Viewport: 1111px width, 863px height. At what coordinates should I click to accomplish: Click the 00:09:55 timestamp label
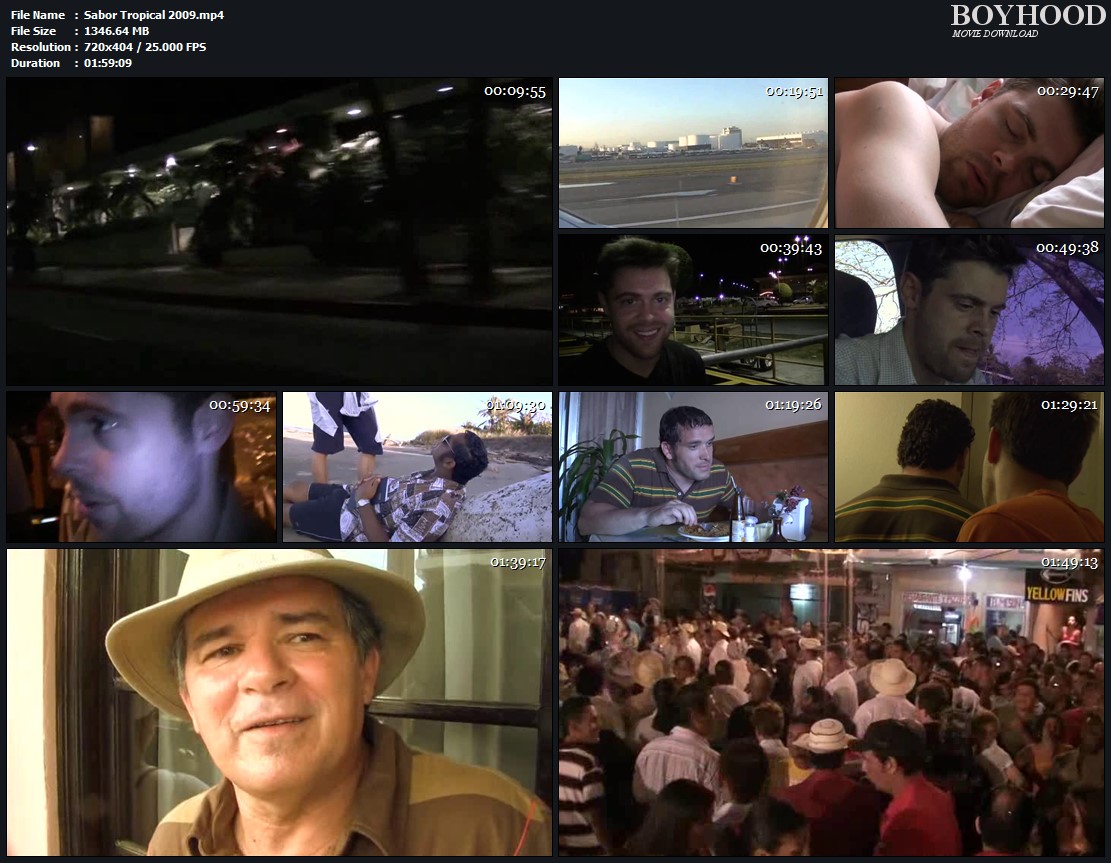click(x=515, y=91)
